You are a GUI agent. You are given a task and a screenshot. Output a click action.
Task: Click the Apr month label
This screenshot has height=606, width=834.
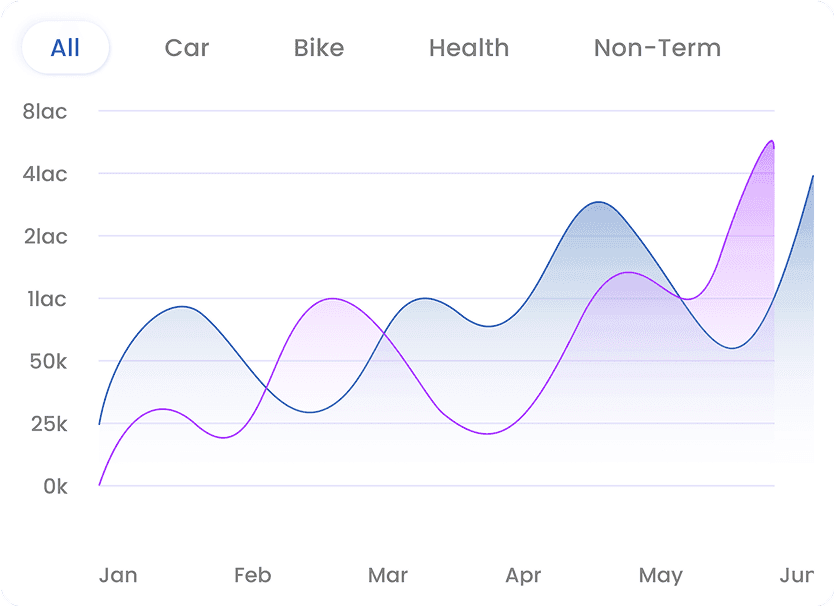pos(523,575)
